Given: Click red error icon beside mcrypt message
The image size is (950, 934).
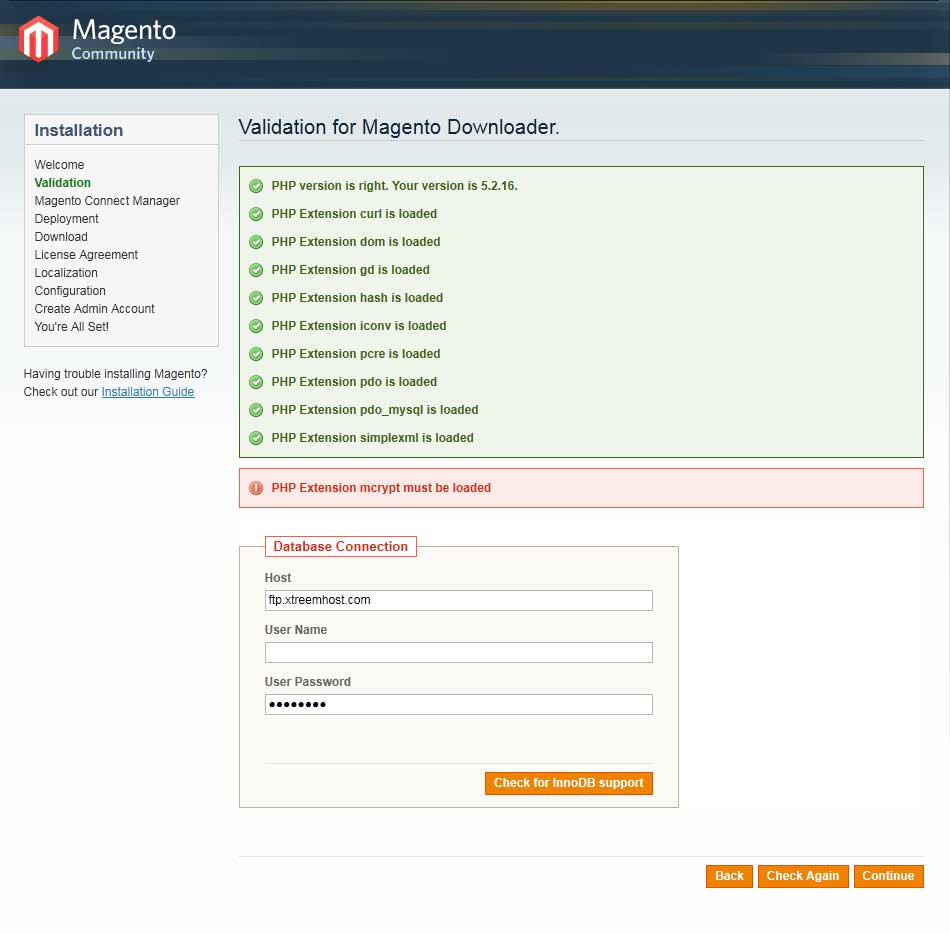Looking at the screenshot, I should click(x=256, y=488).
